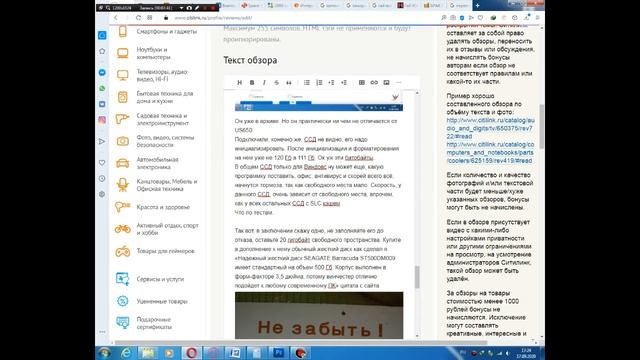Open Opera sidebar three-dots menu

(102, 332)
